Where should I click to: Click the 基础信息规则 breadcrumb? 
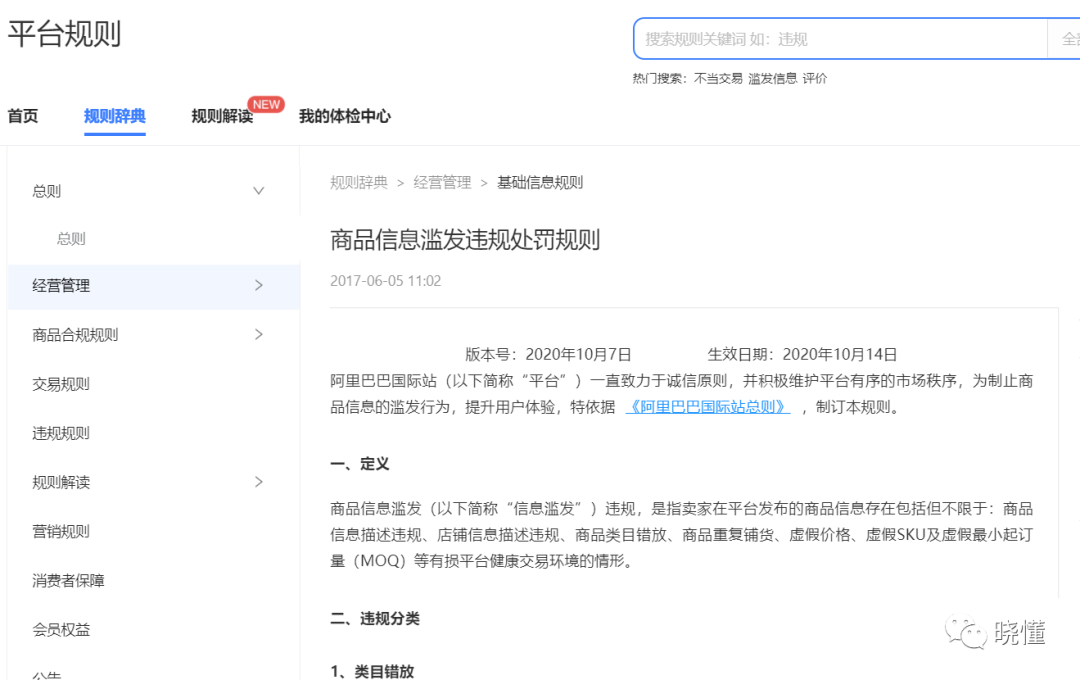point(540,183)
